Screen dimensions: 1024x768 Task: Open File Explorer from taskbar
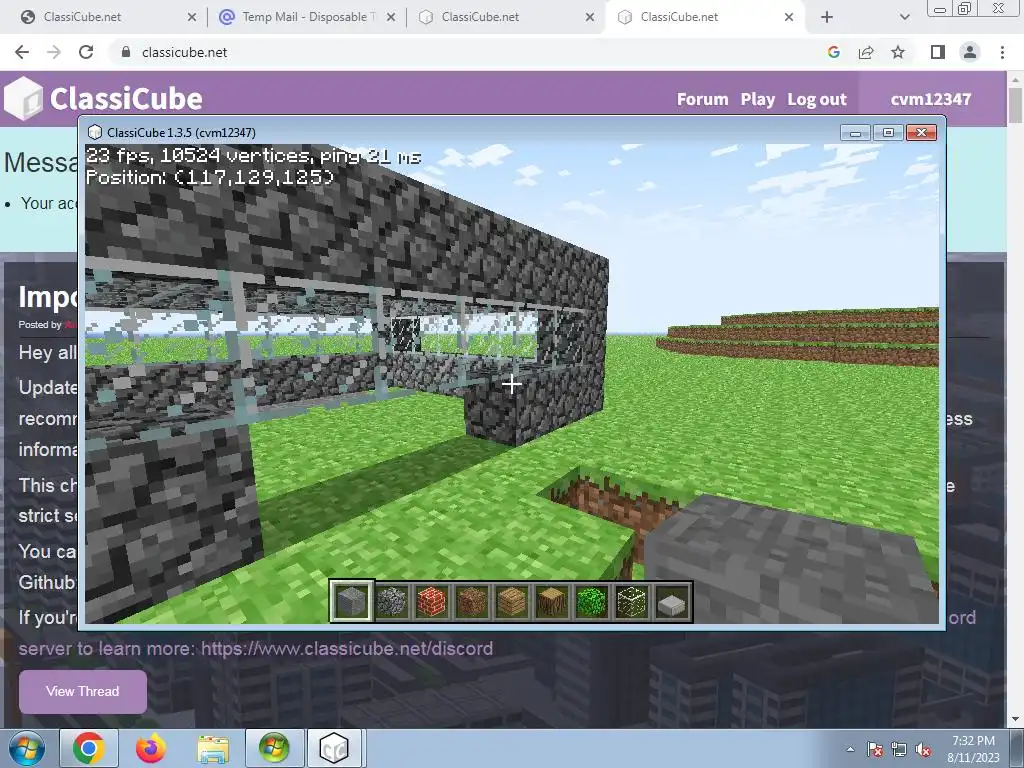pos(213,749)
